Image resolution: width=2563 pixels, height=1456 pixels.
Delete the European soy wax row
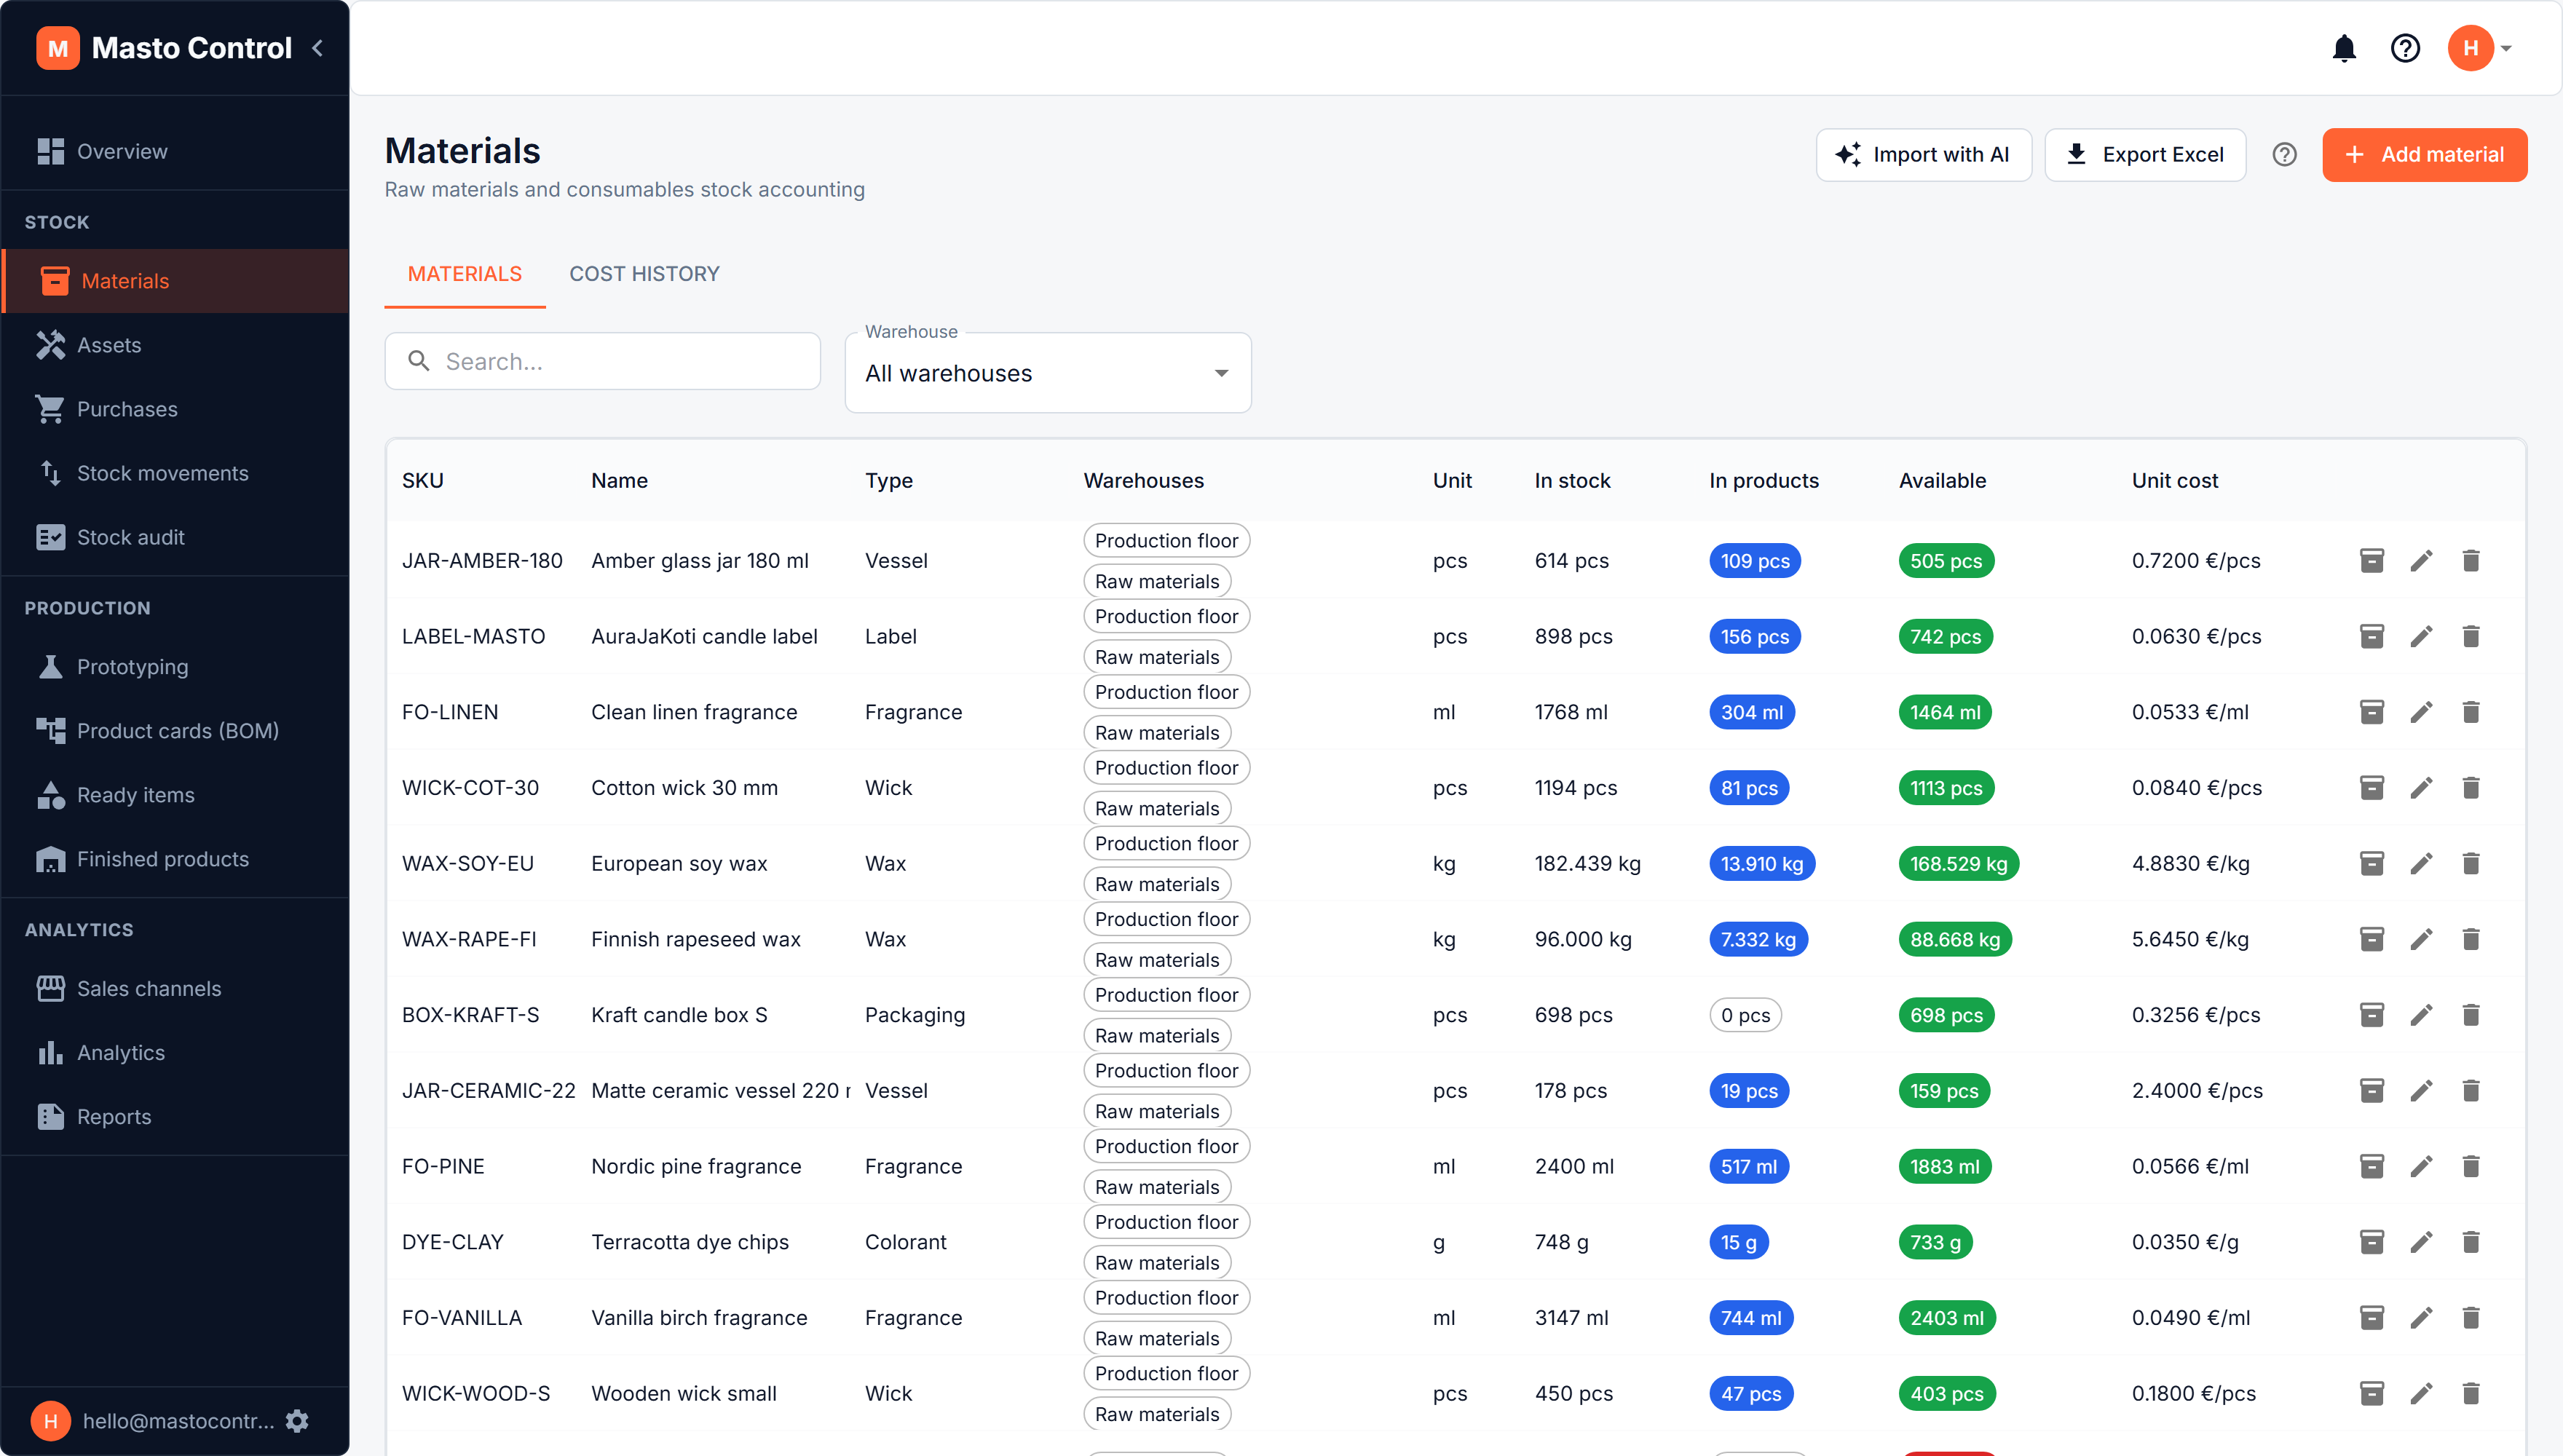coord(2470,863)
